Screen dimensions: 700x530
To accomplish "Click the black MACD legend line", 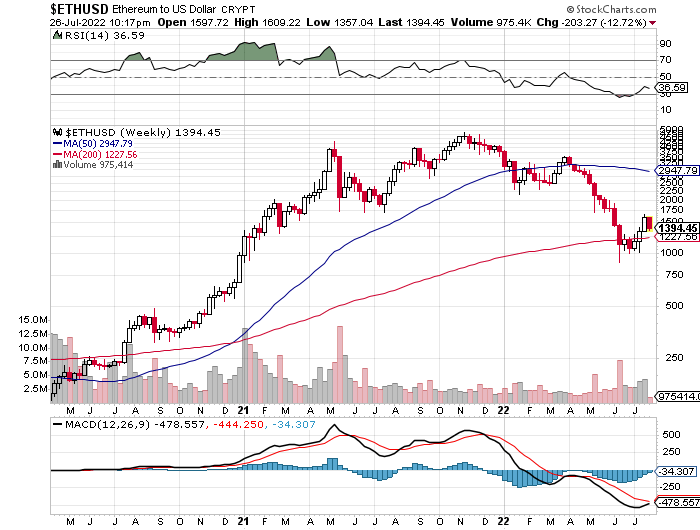I will [x=57, y=424].
